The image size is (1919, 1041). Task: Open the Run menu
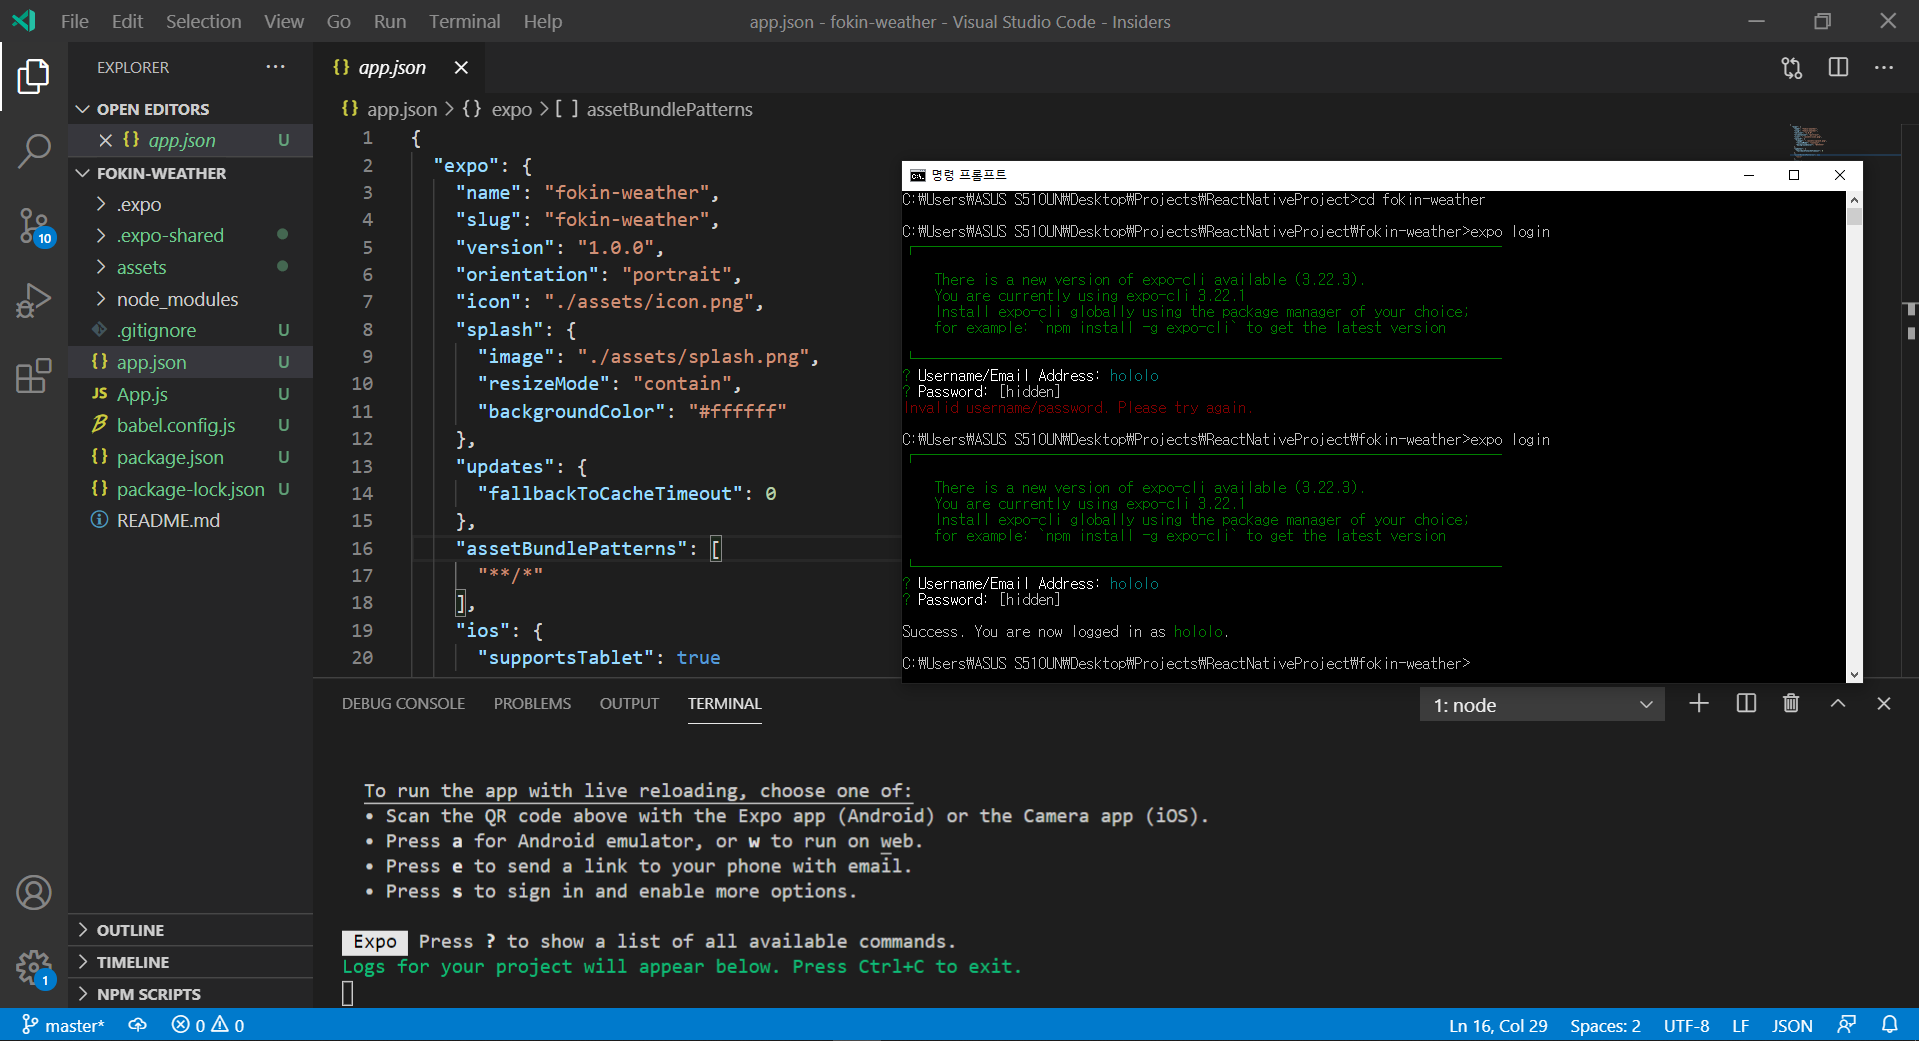390,21
